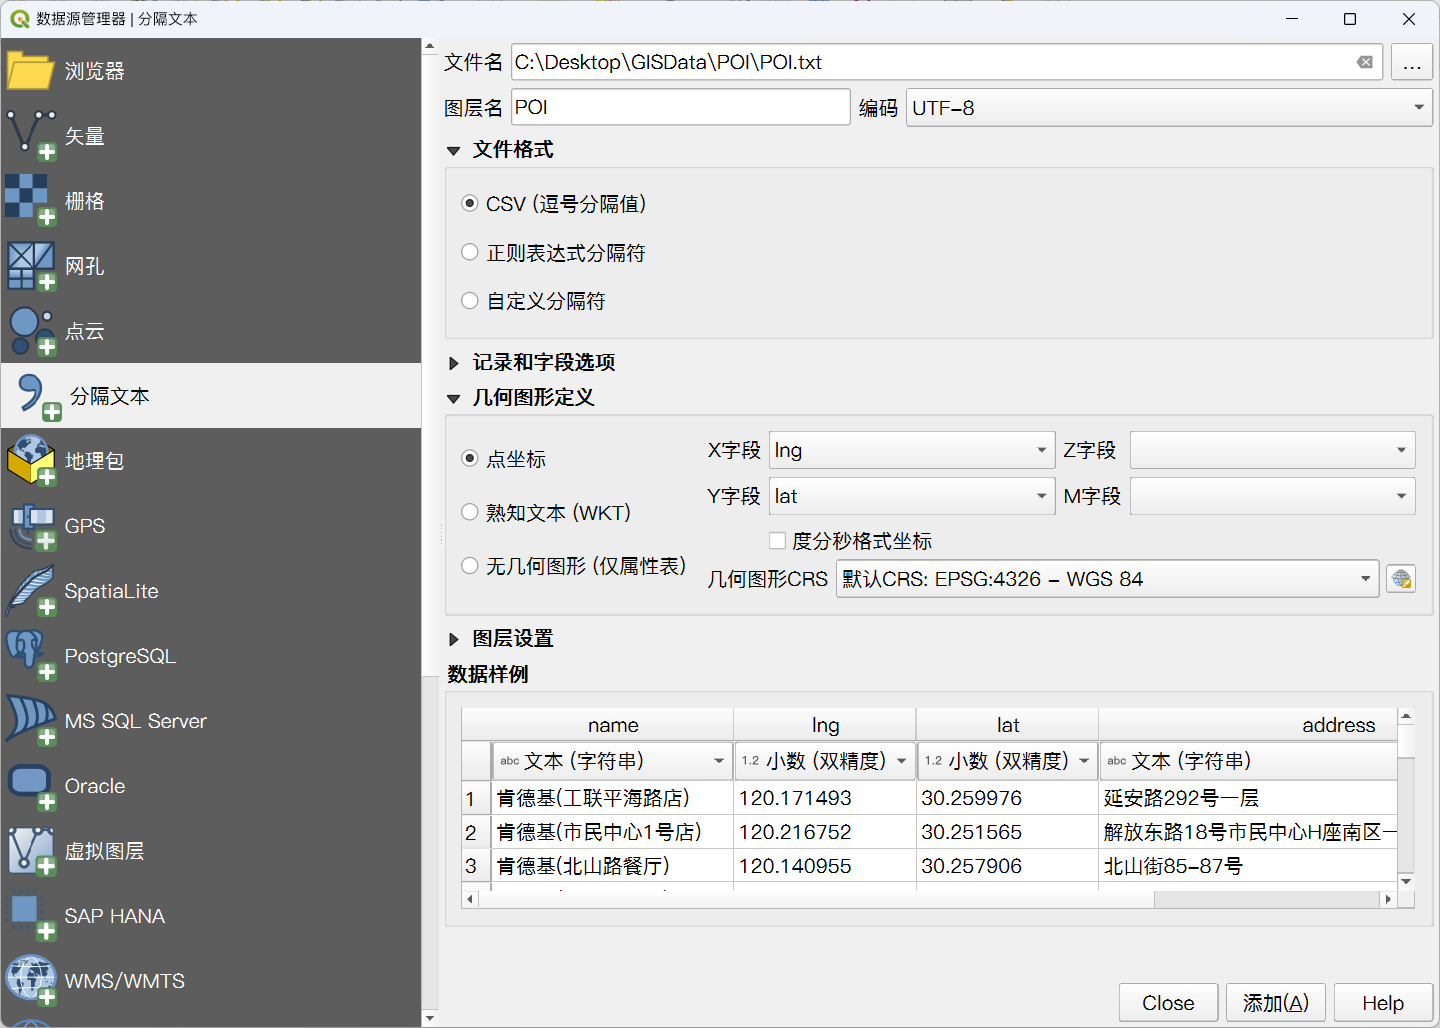This screenshot has width=1440, height=1028.
Task: Click cell 北山街85-87号
Action: (x=1248, y=866)
